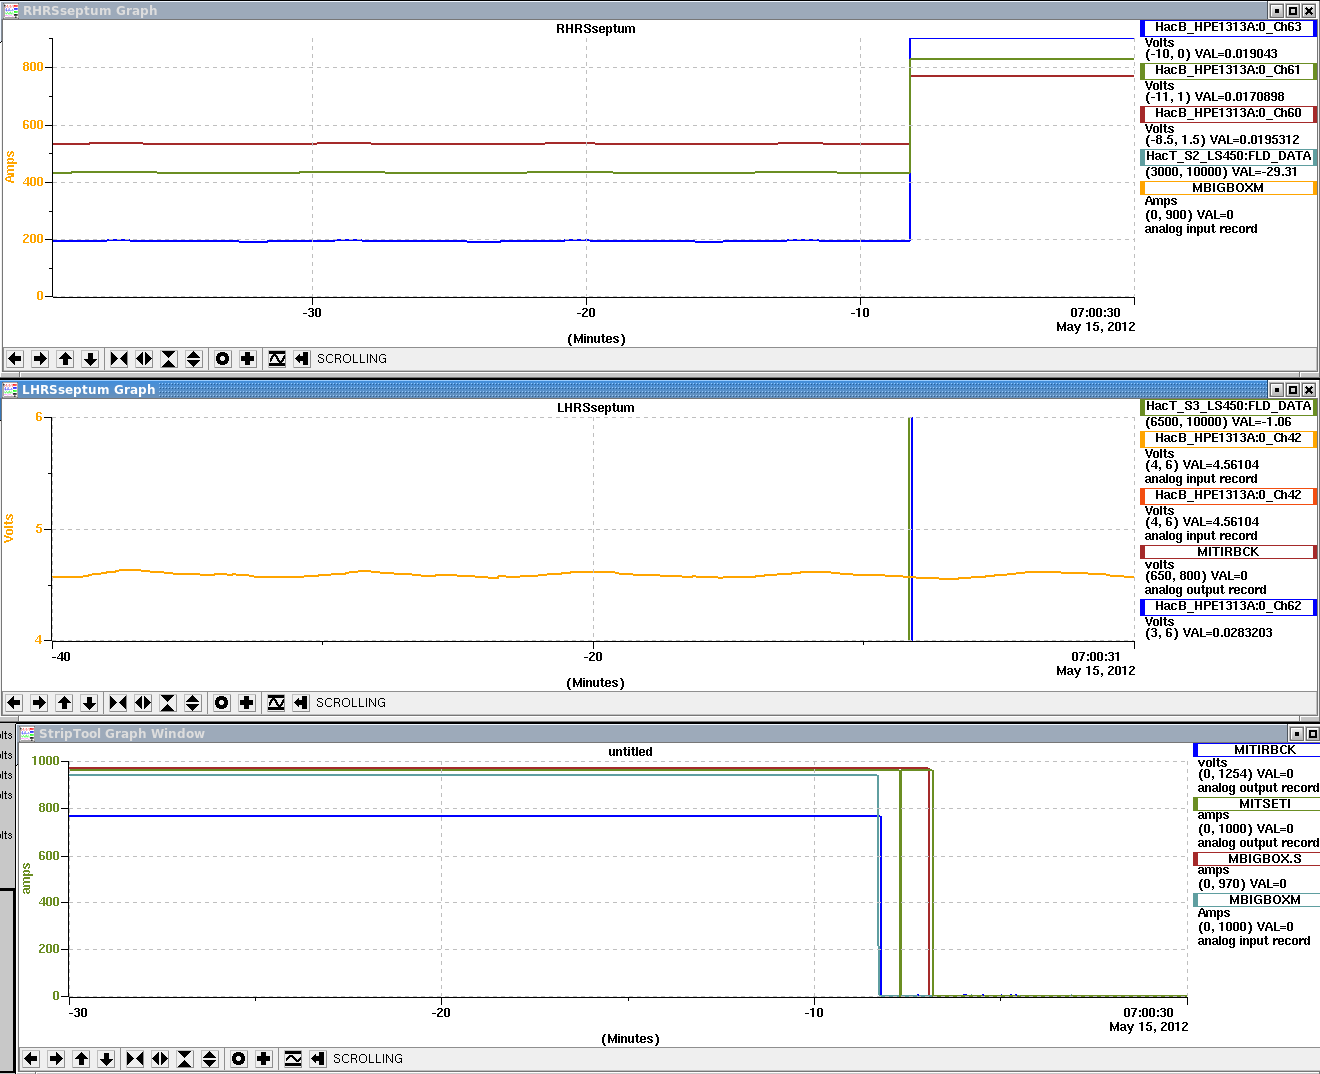The image size is (1320, 1074).
Task: Select MBIGBOXM legend entry in RHRSseptum graph
Action: coord(1228,188)
